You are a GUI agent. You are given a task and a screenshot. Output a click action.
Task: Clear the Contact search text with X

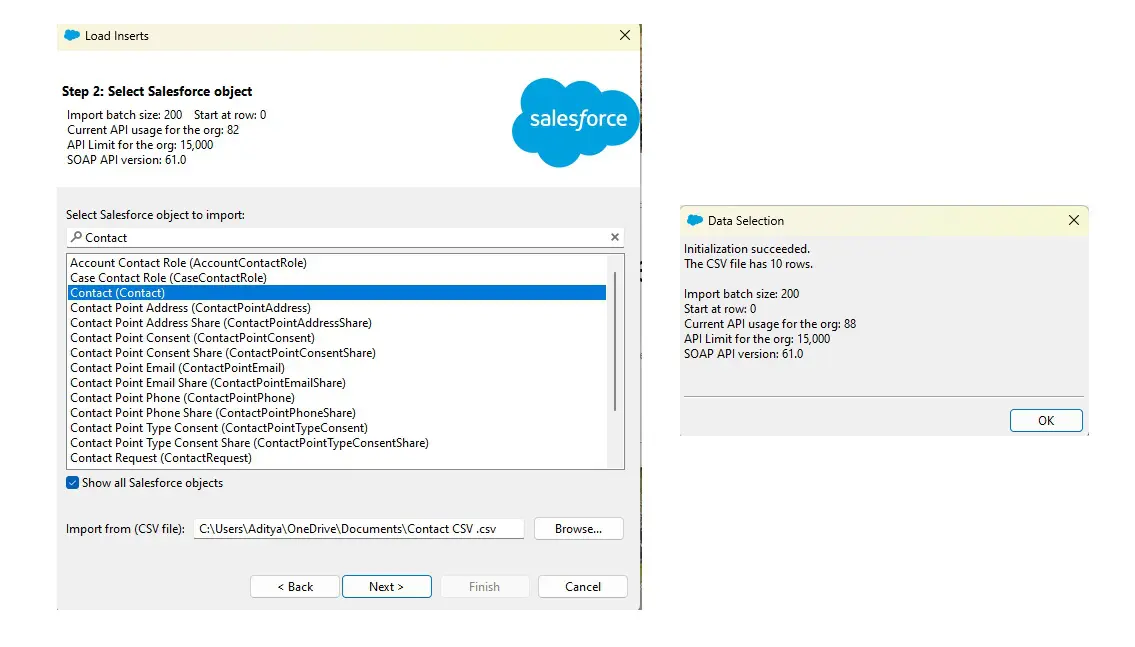[x=615, y=238]
